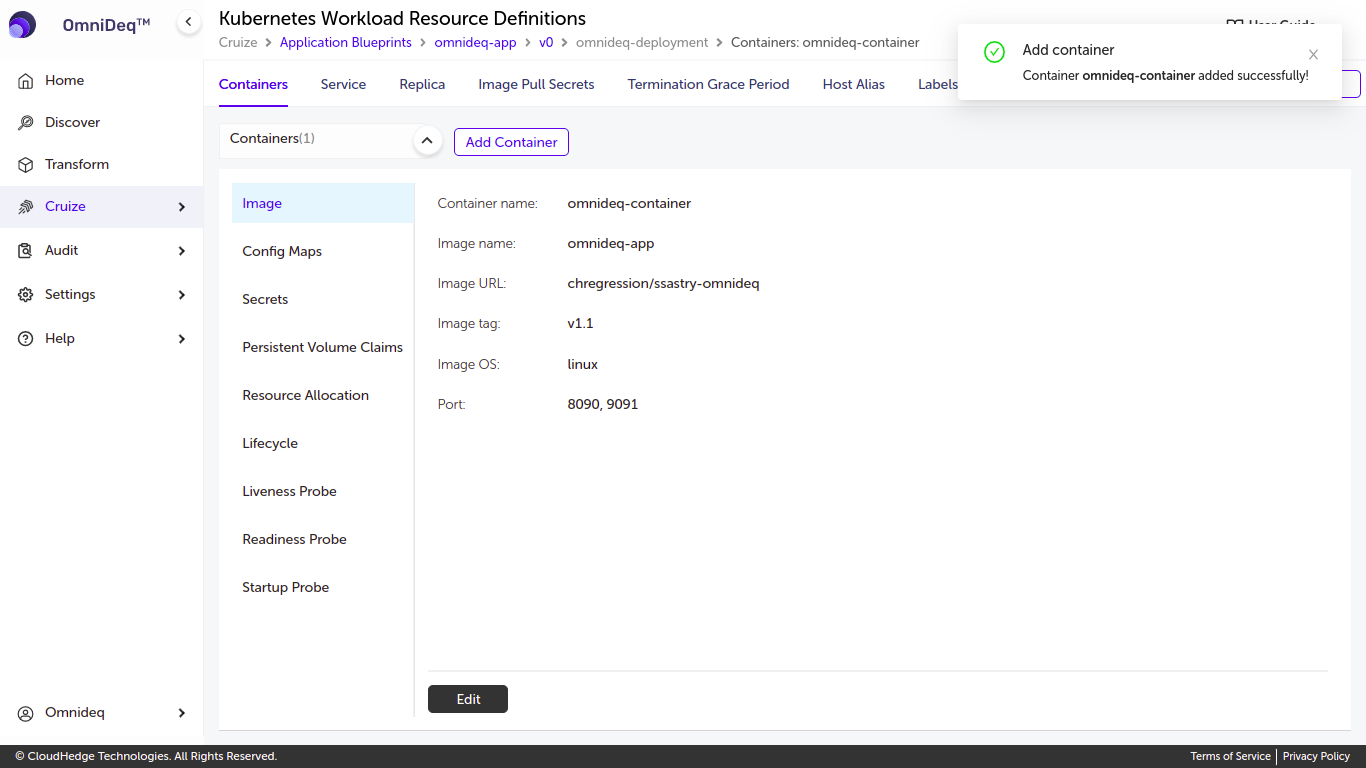Click the Settings gear icon
This screenshot has width=1366, height=768.
[x=26, y=294]
